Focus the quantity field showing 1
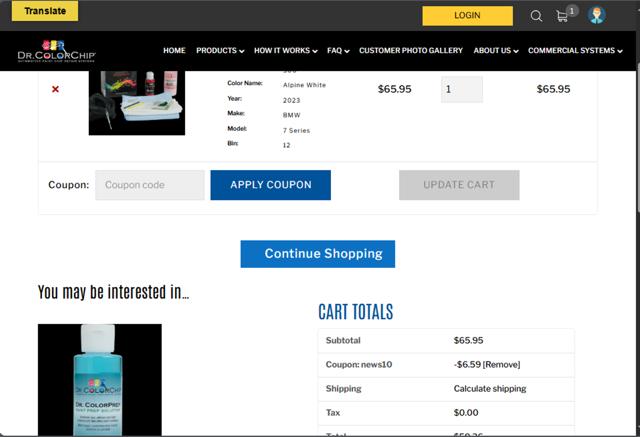This screenshot has width=640, height=437. point(462,89)
